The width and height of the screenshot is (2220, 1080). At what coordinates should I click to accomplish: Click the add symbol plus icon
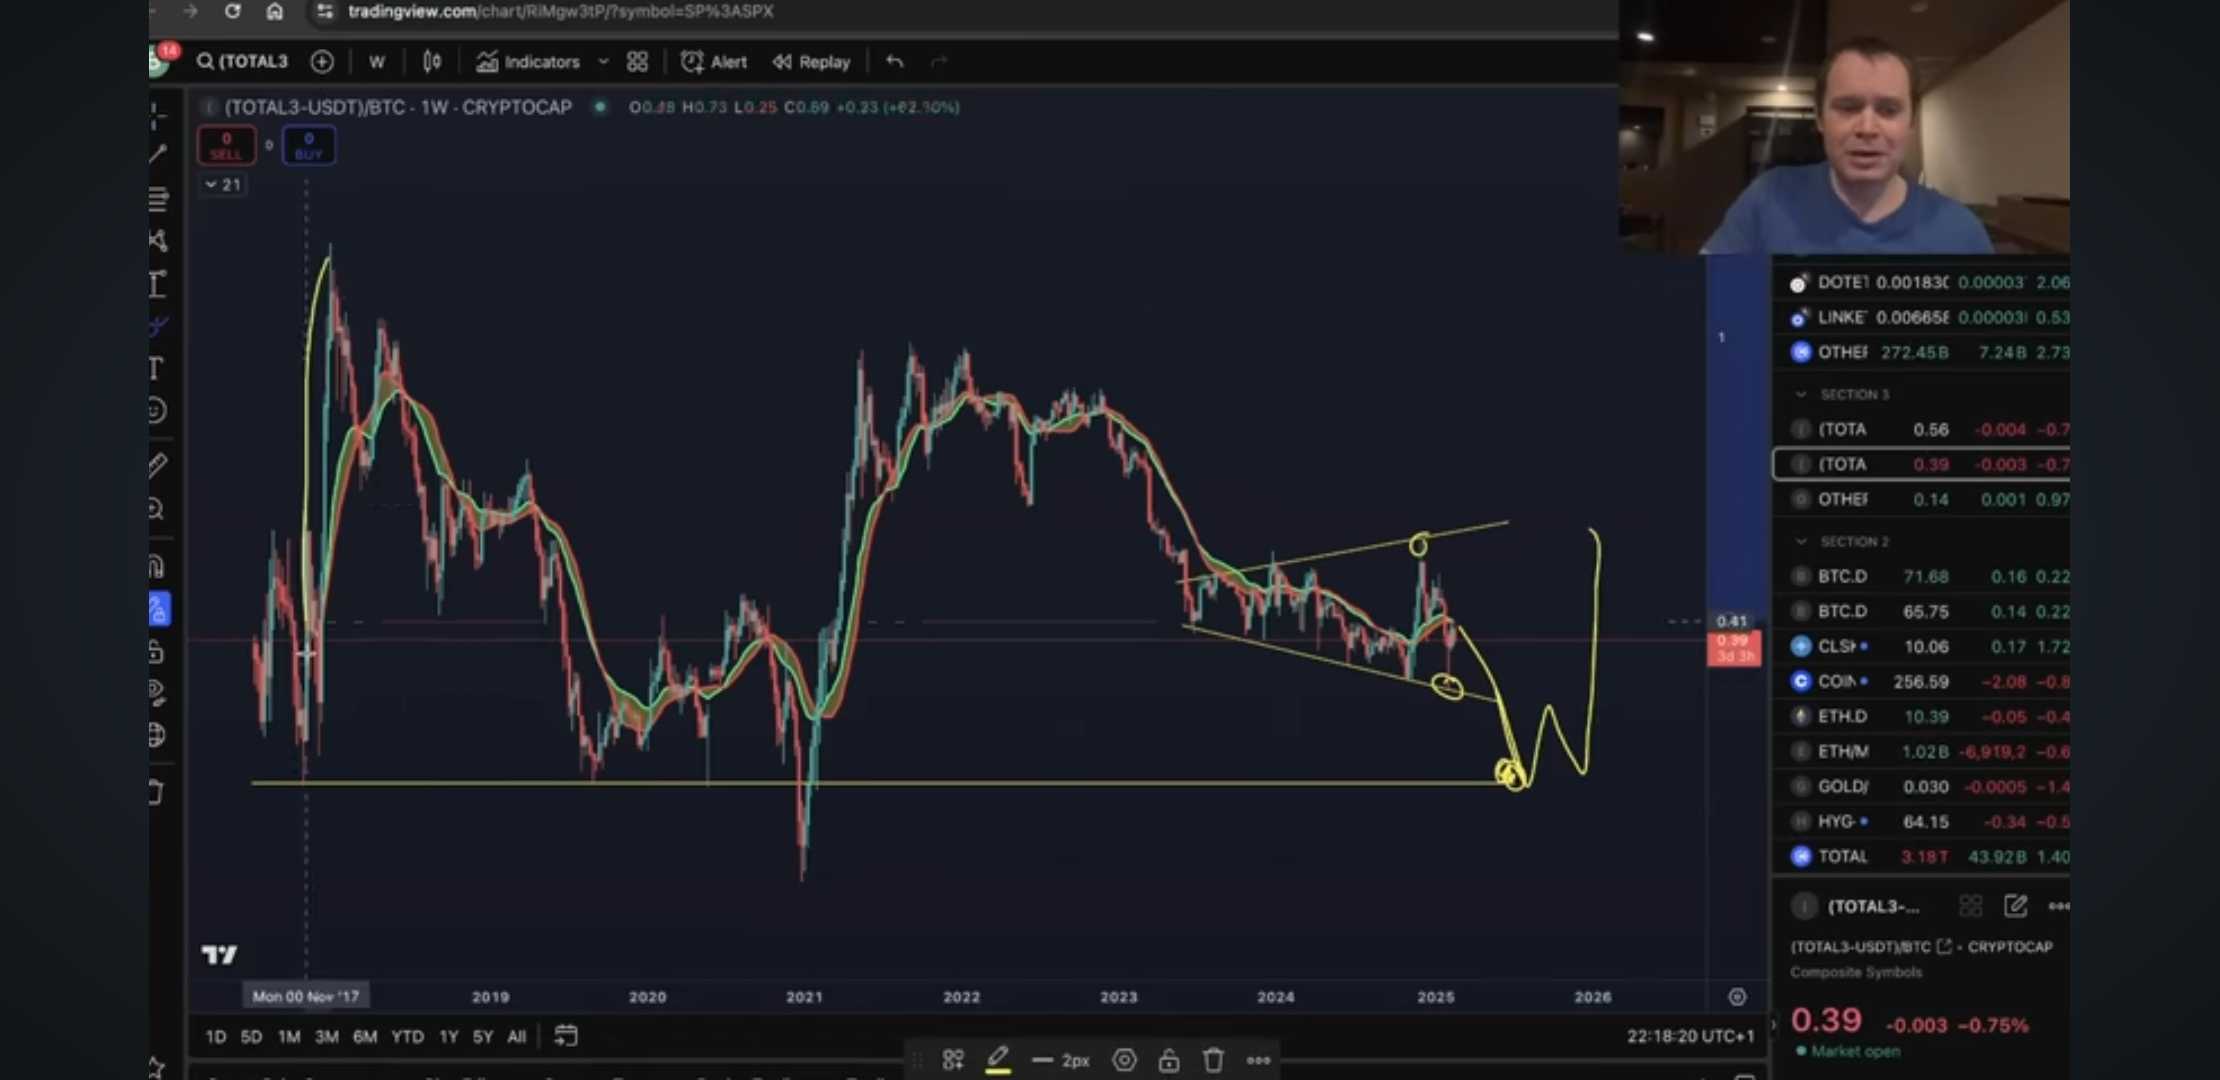tap(322, 62)
